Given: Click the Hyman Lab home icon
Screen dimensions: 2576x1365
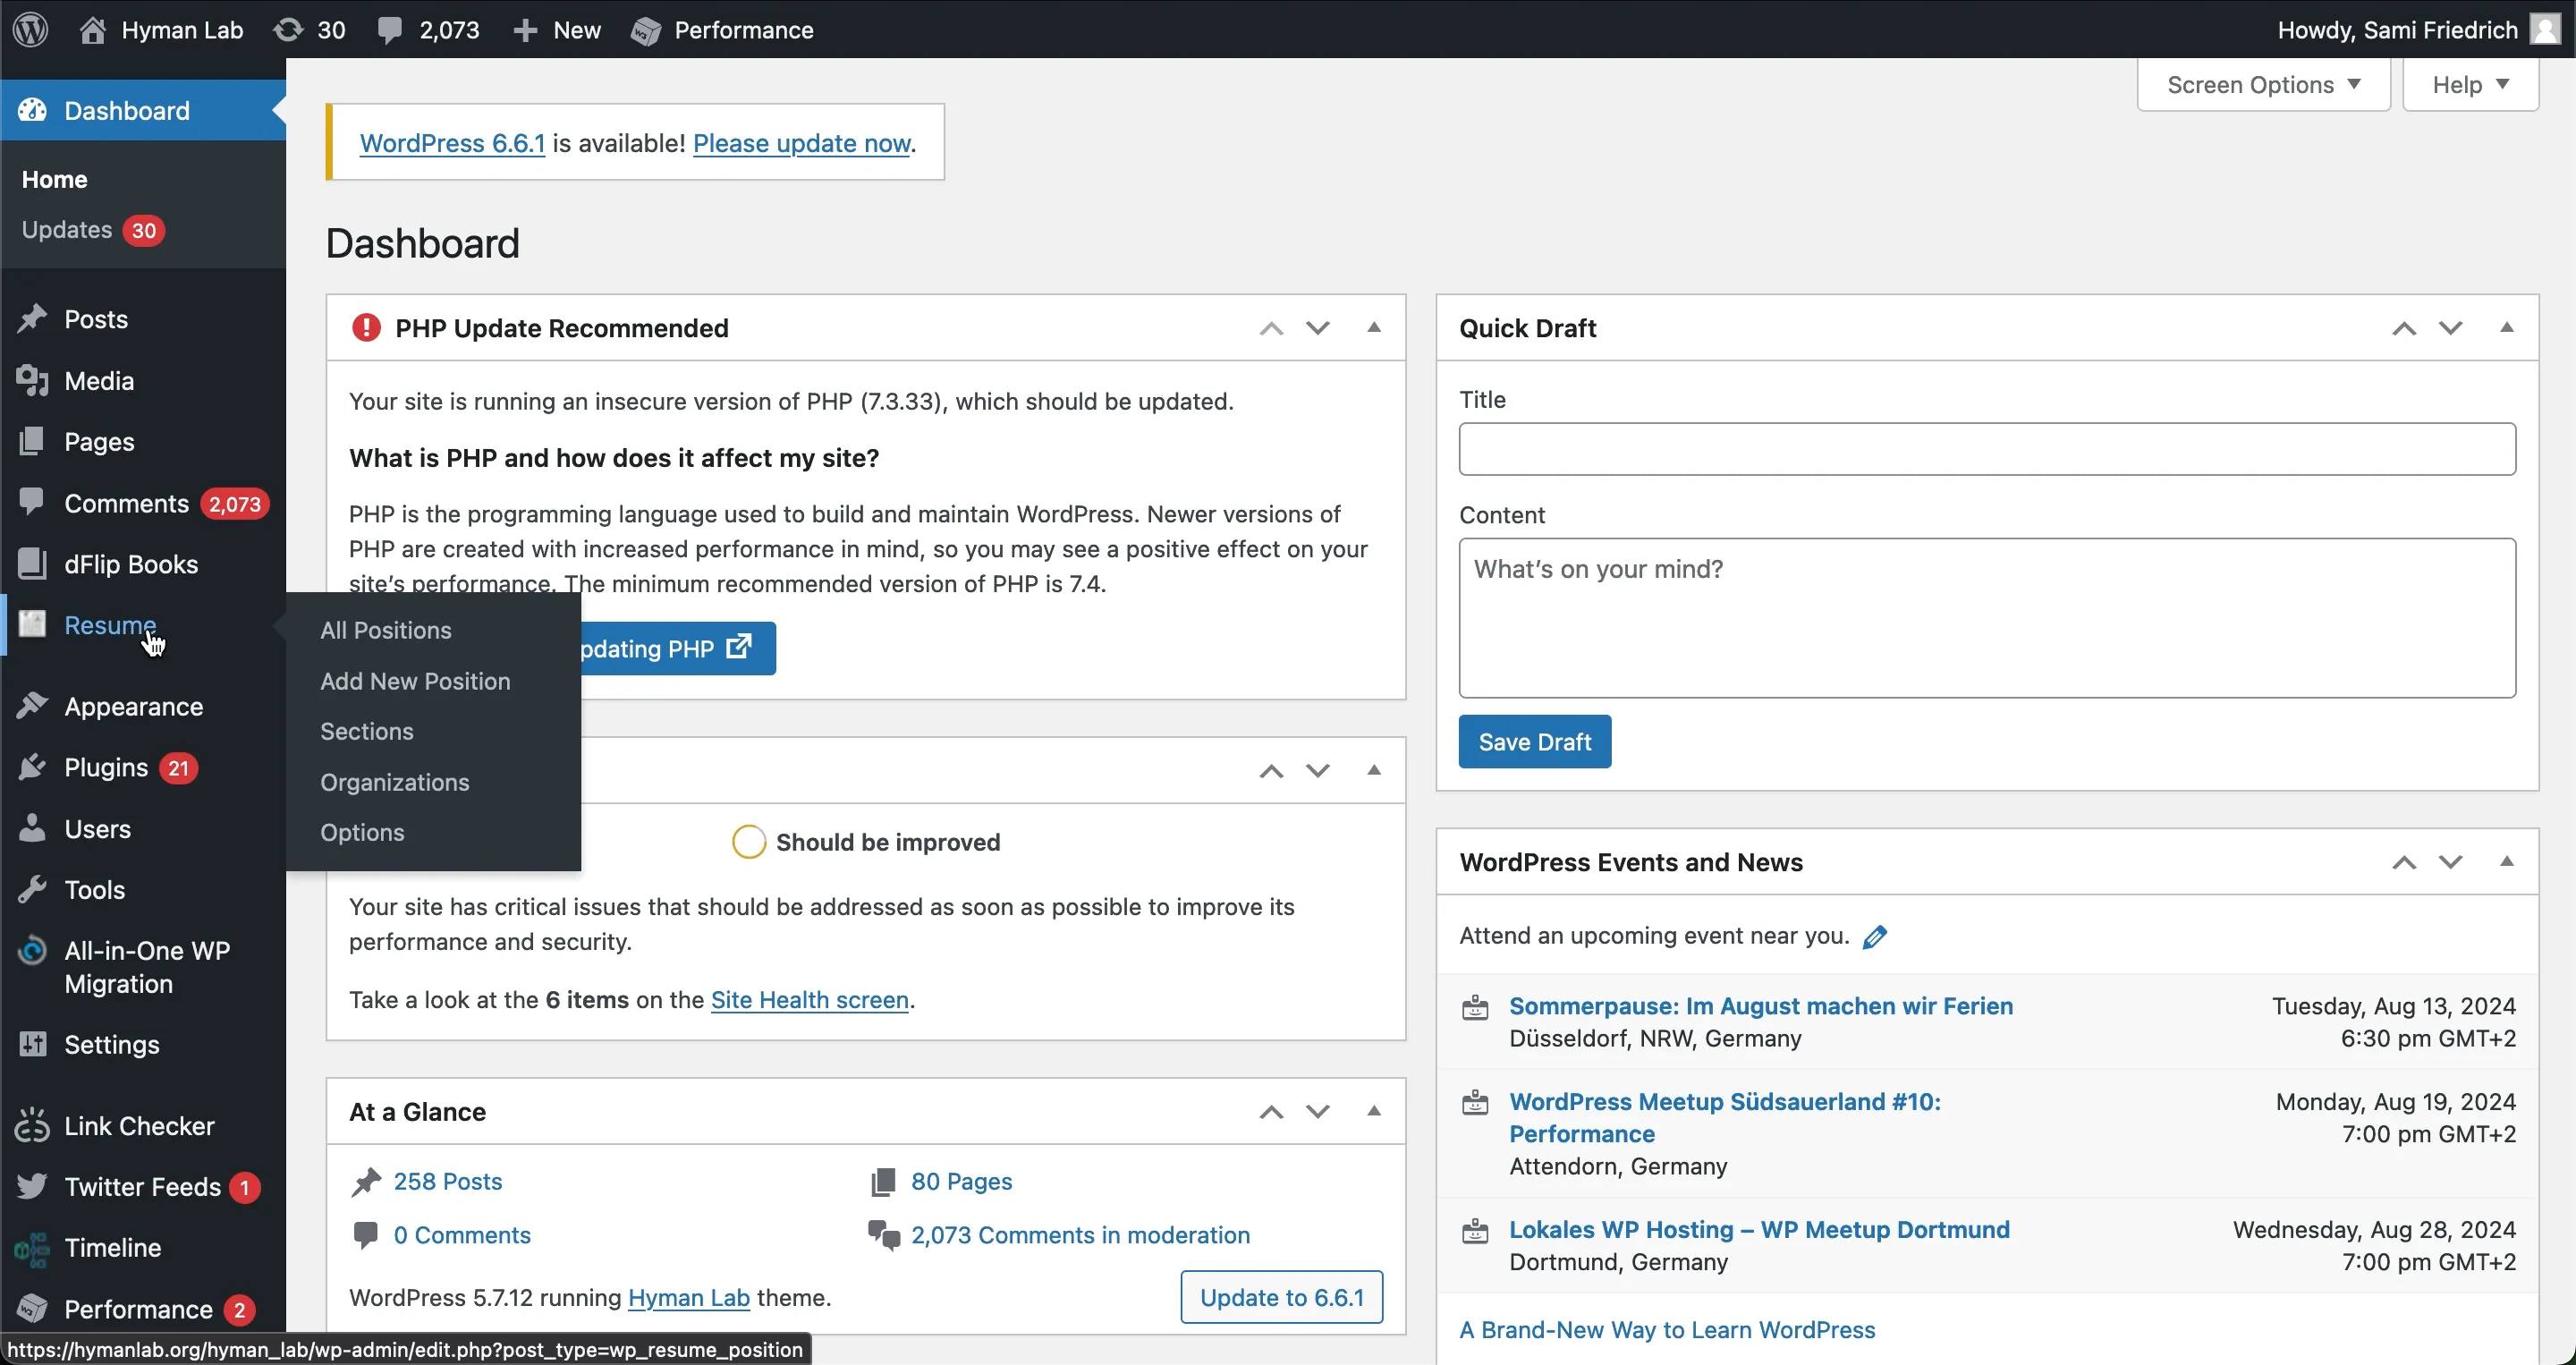Looking at the screenshot, I should click(x=93, y=30).
